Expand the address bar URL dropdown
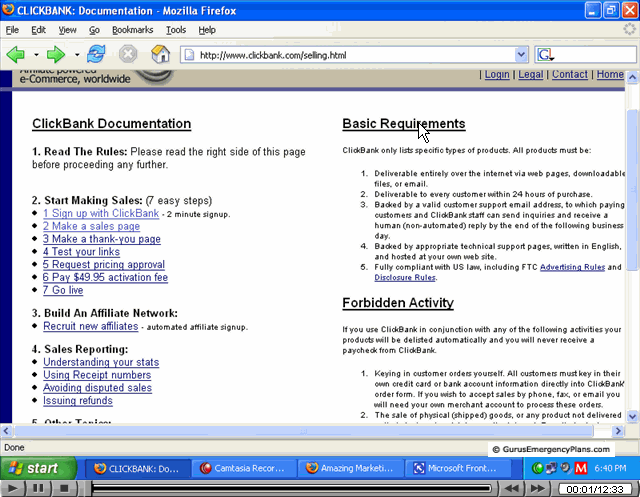 coord(521,55)
